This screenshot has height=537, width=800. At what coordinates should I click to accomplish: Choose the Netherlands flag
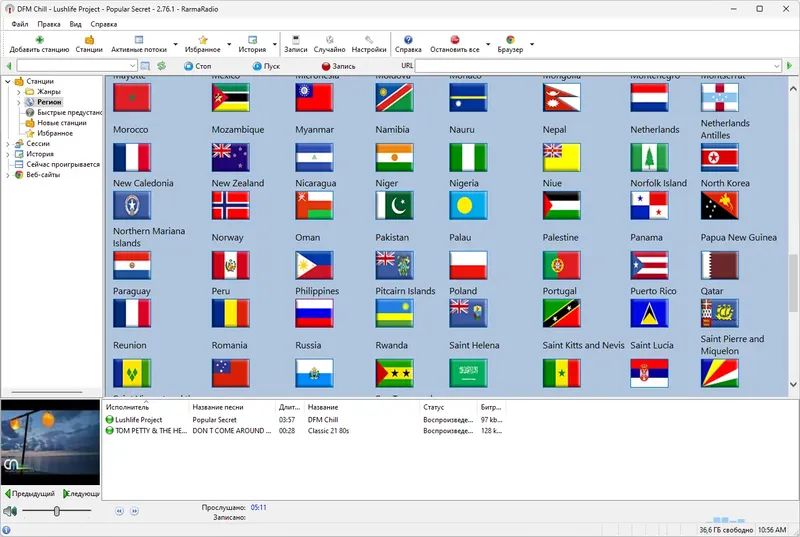(x=649, y=97)
